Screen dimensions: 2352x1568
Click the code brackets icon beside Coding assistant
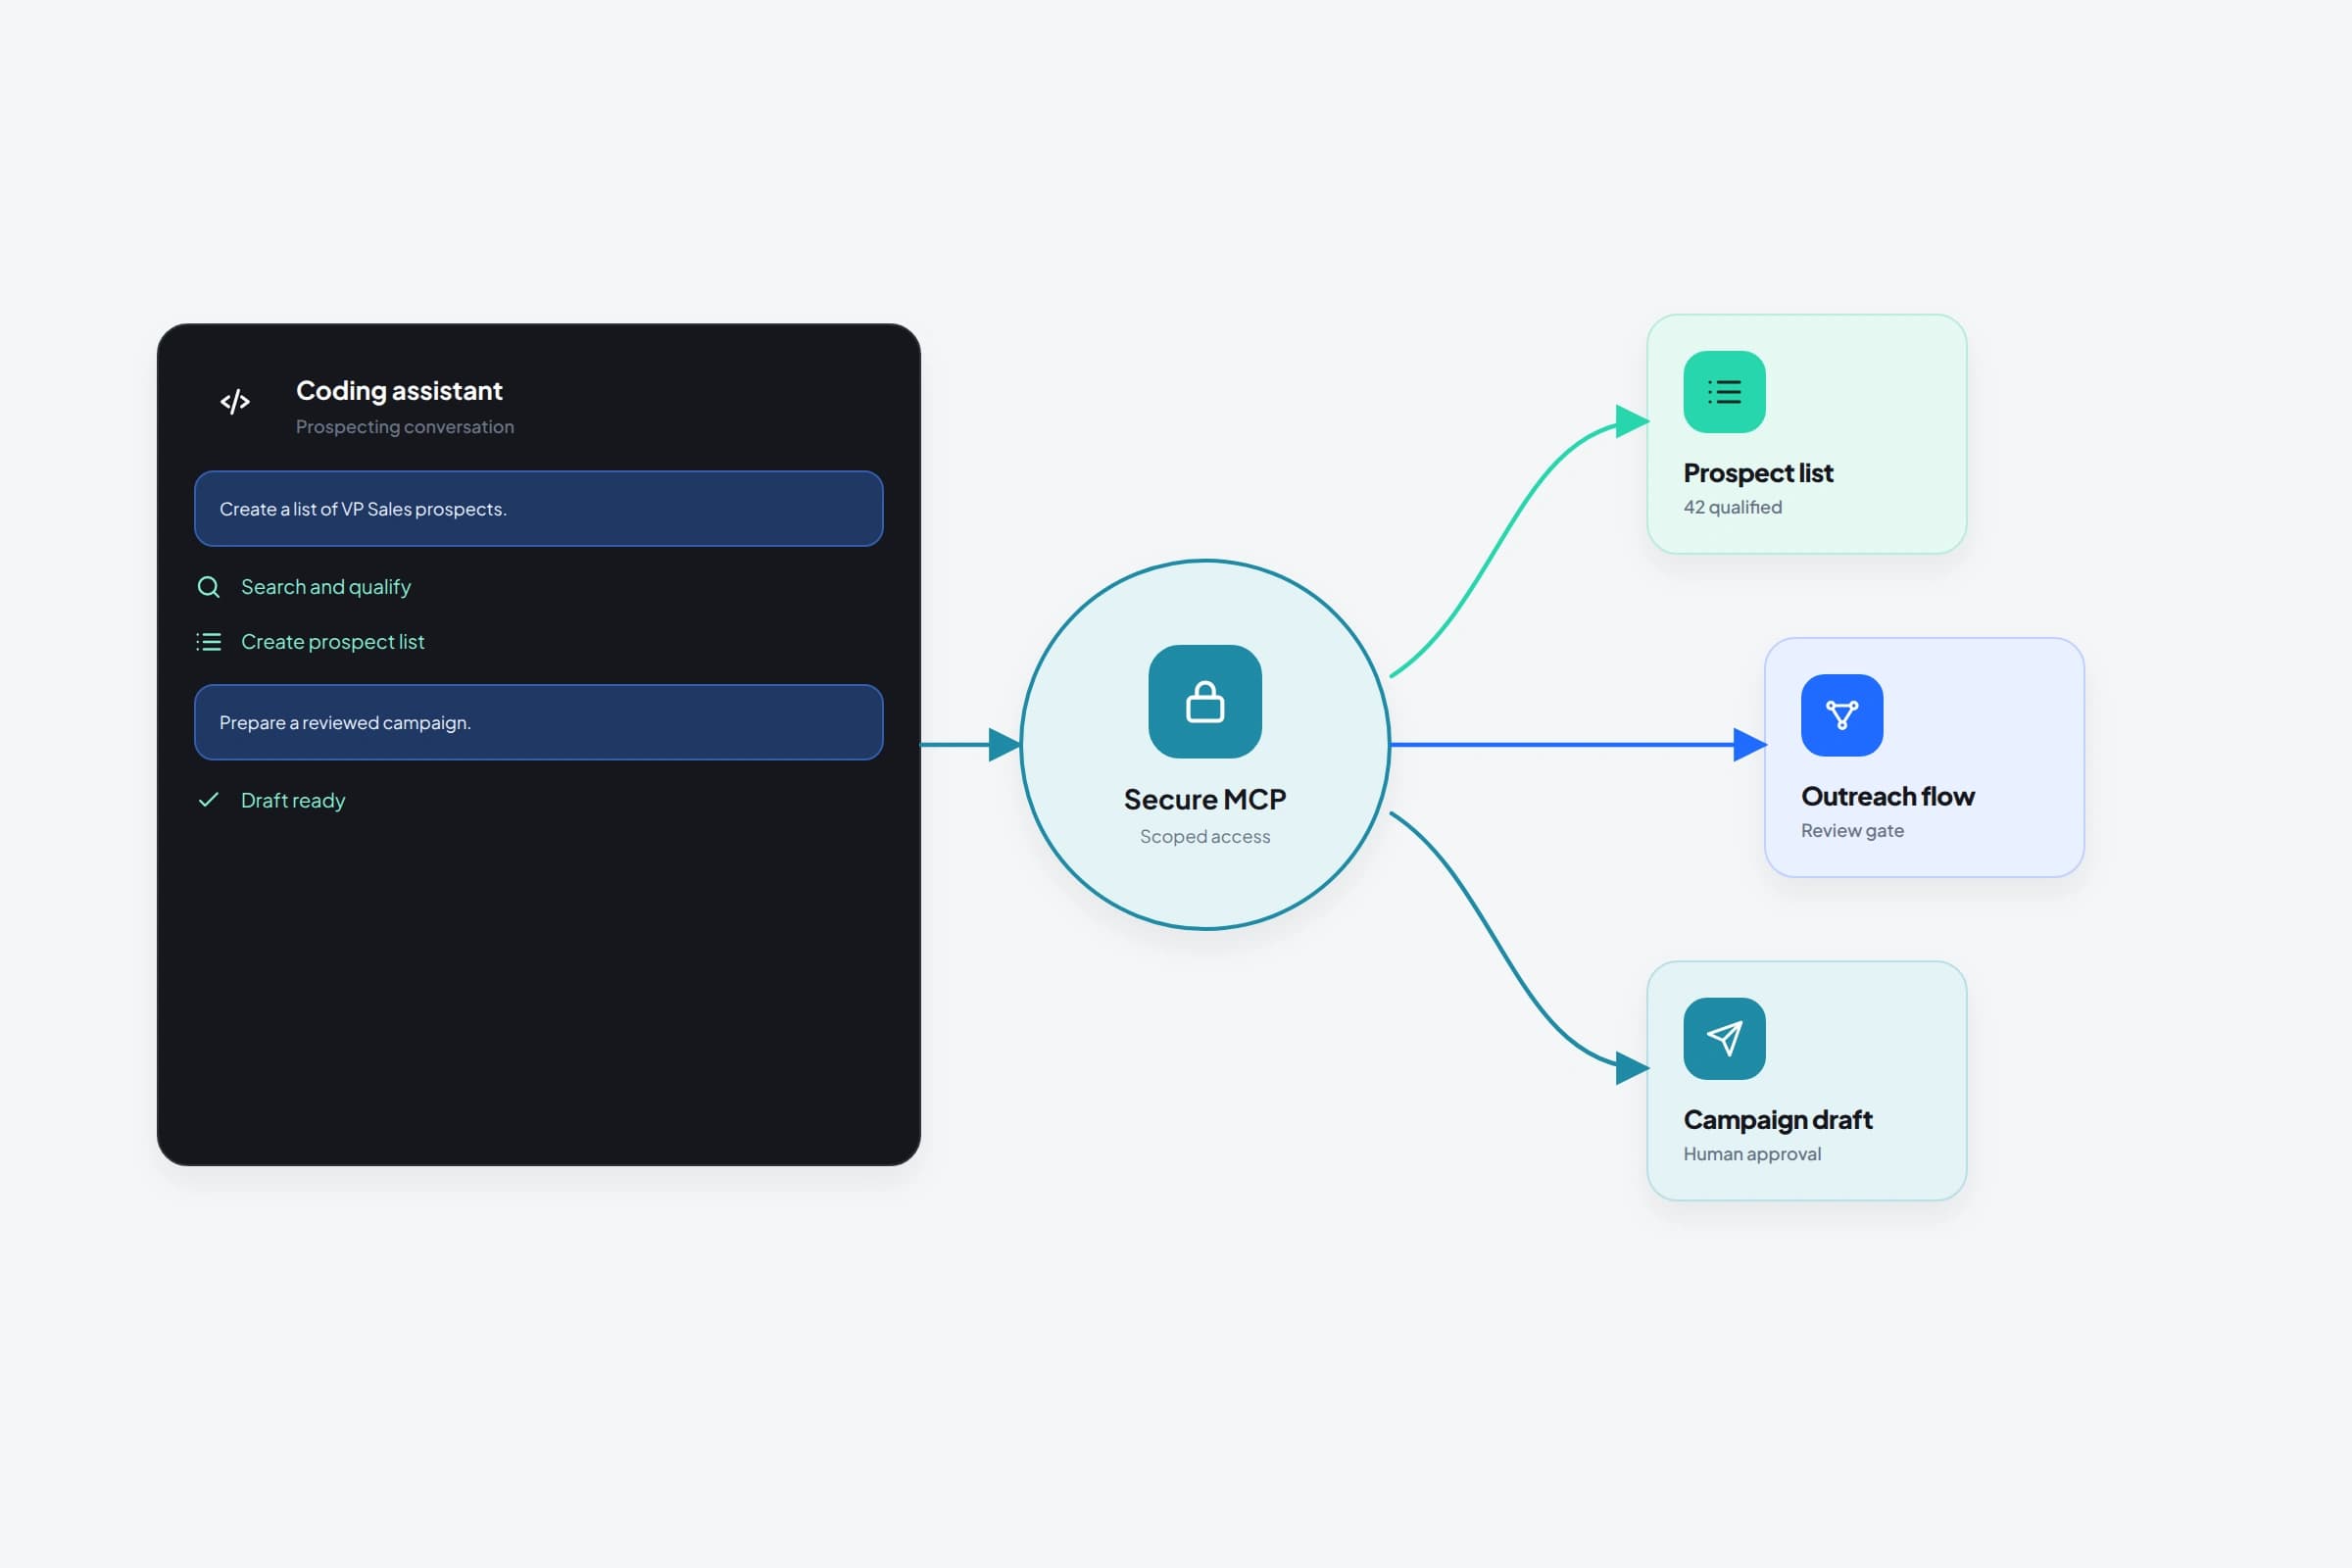235,402
